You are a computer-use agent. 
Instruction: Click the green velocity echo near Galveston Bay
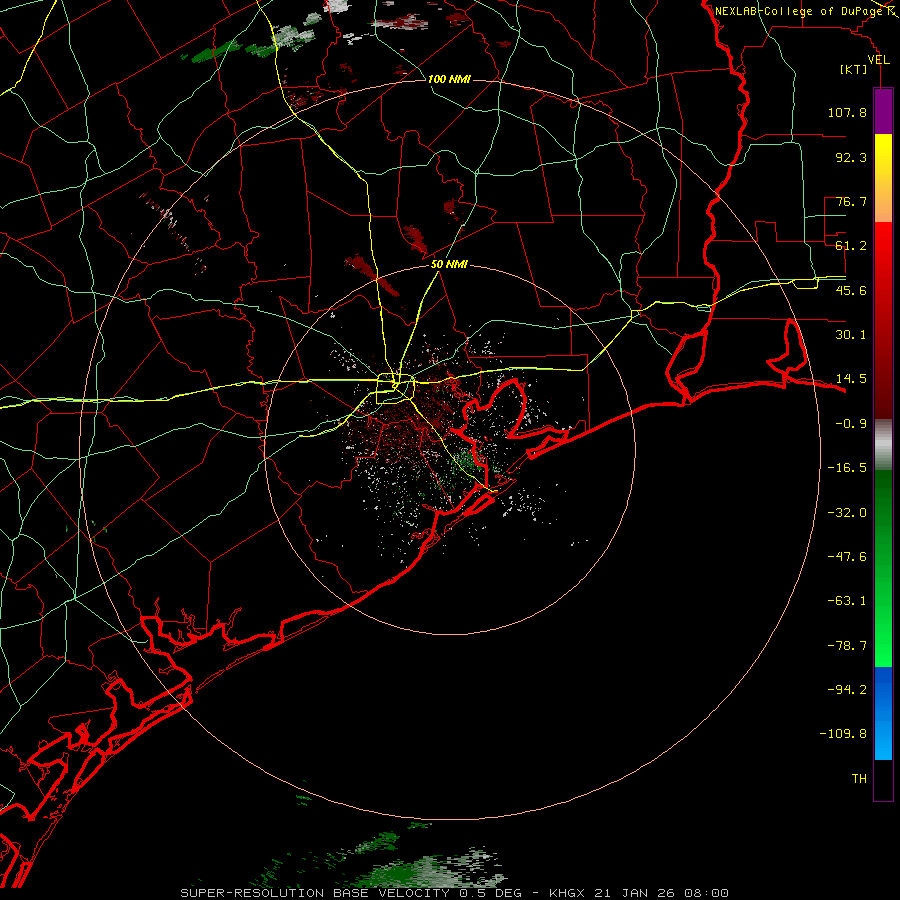click(466, 462)
